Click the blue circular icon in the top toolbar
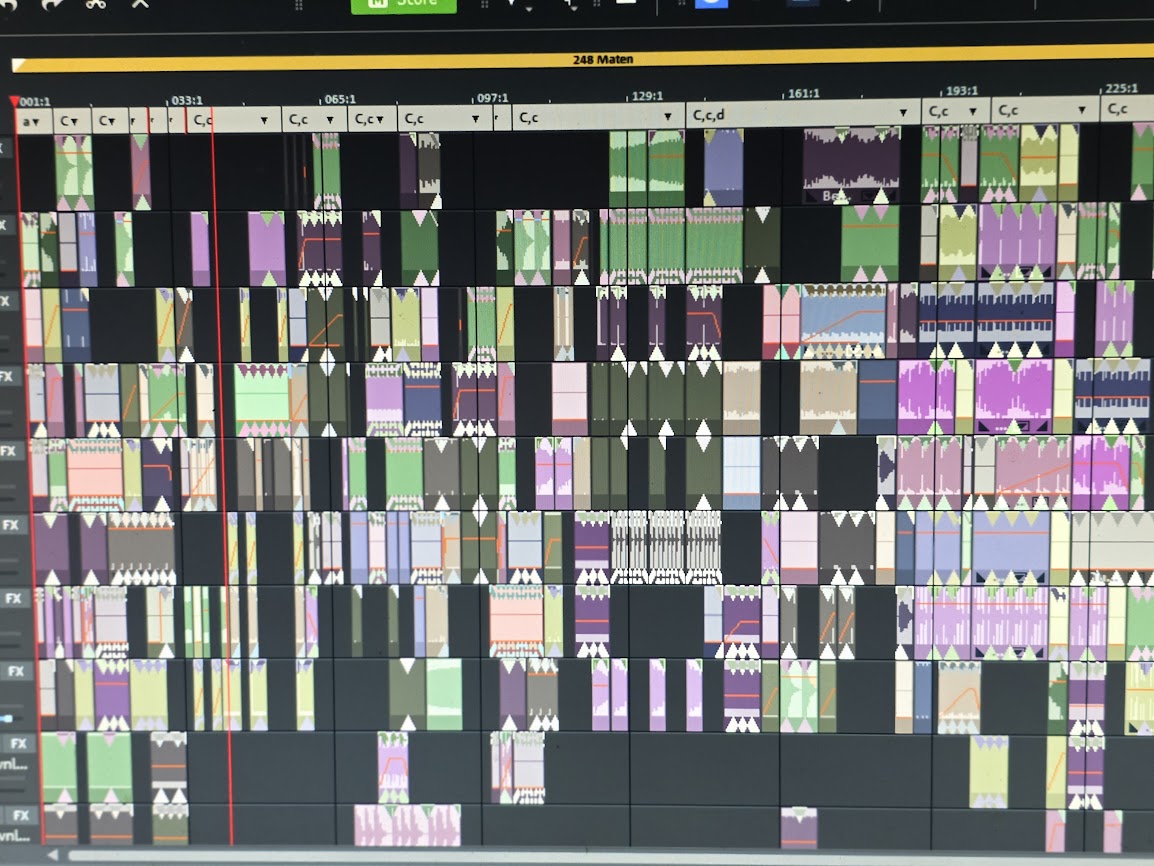This screenshot has width=1154, height=866. coord(711,3)
